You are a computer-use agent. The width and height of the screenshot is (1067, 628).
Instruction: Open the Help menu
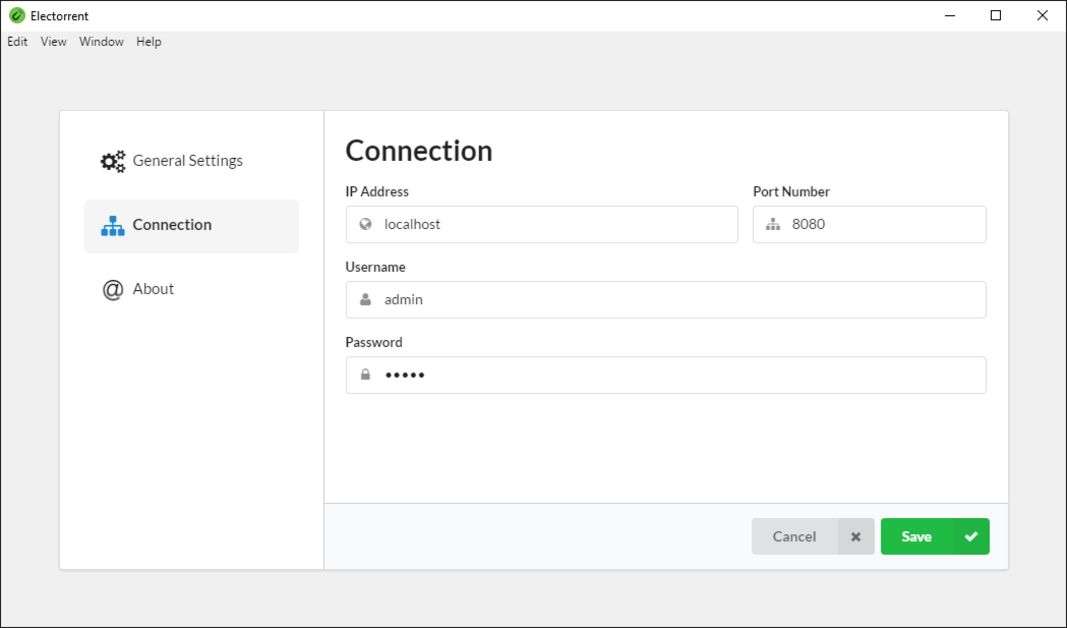pyautogui.click(x=149, y=42)
